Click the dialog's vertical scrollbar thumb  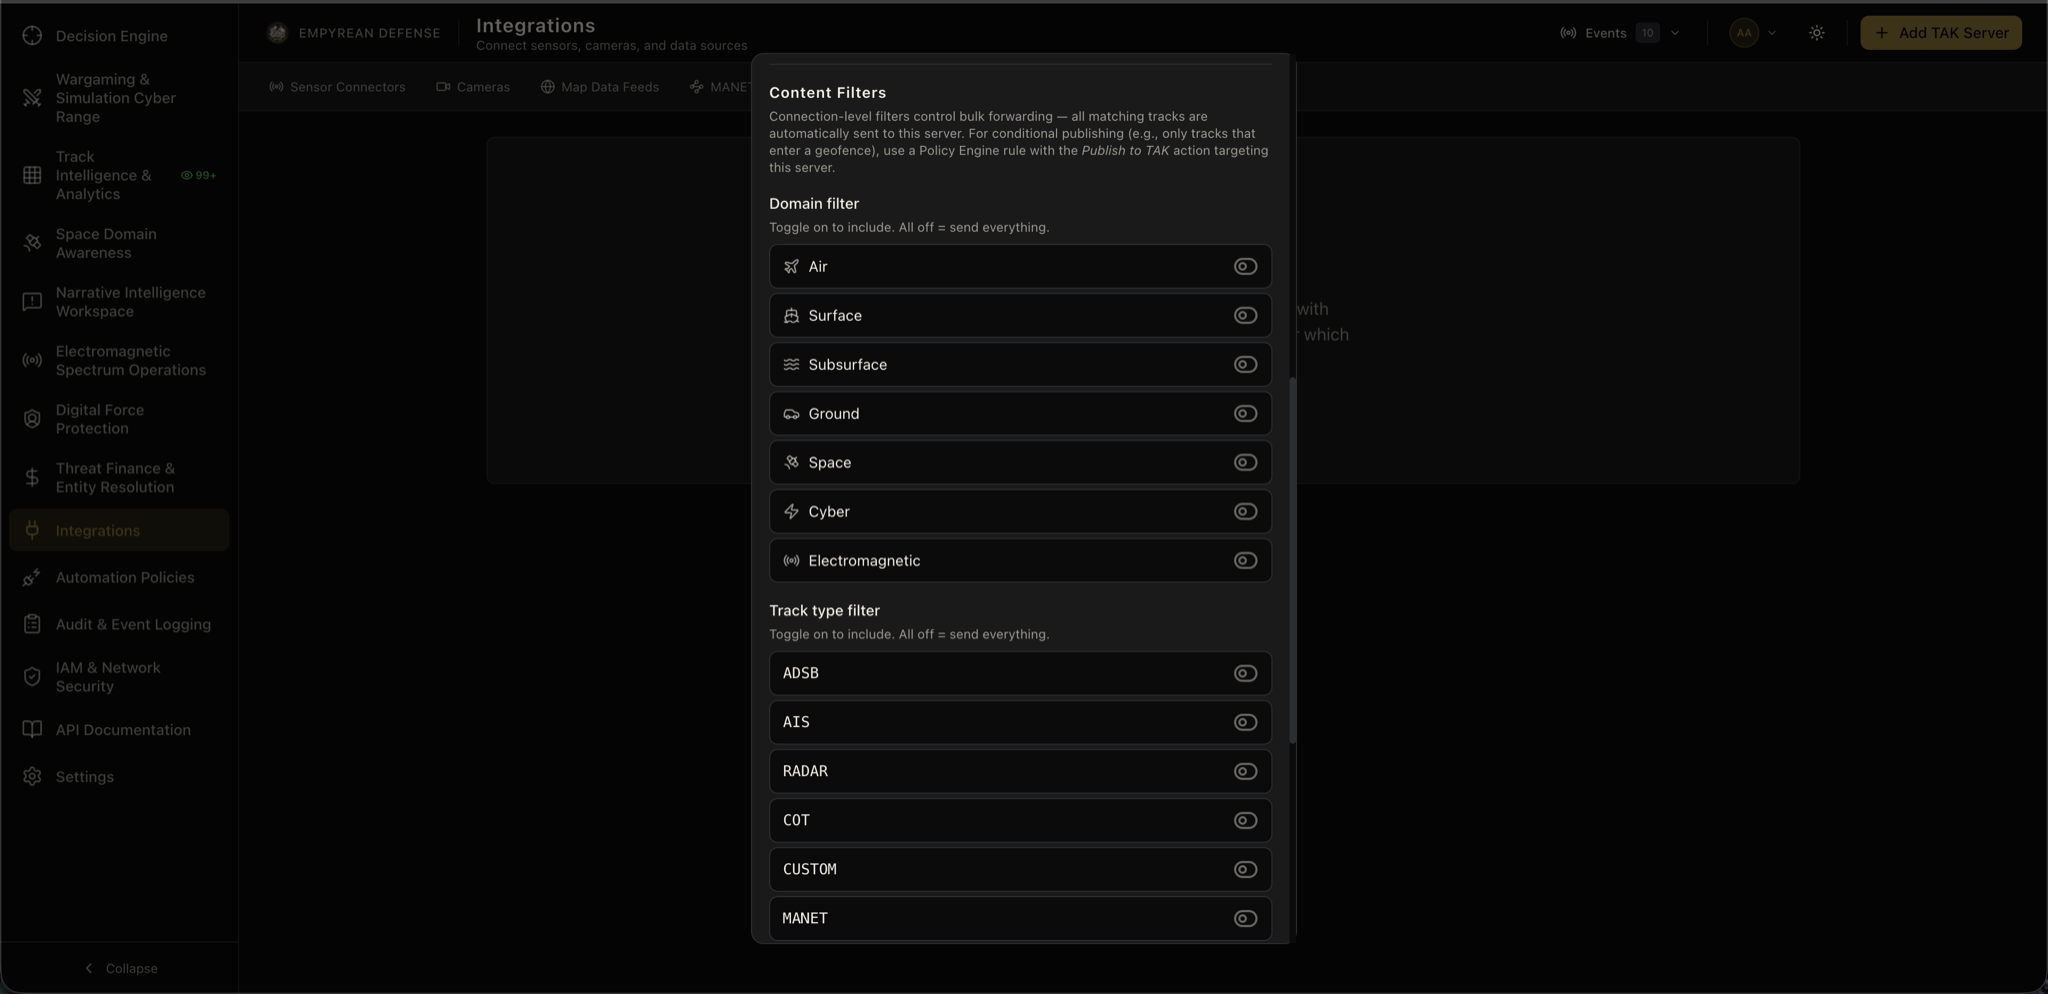pyautogui.click(x=1293, y=560)
